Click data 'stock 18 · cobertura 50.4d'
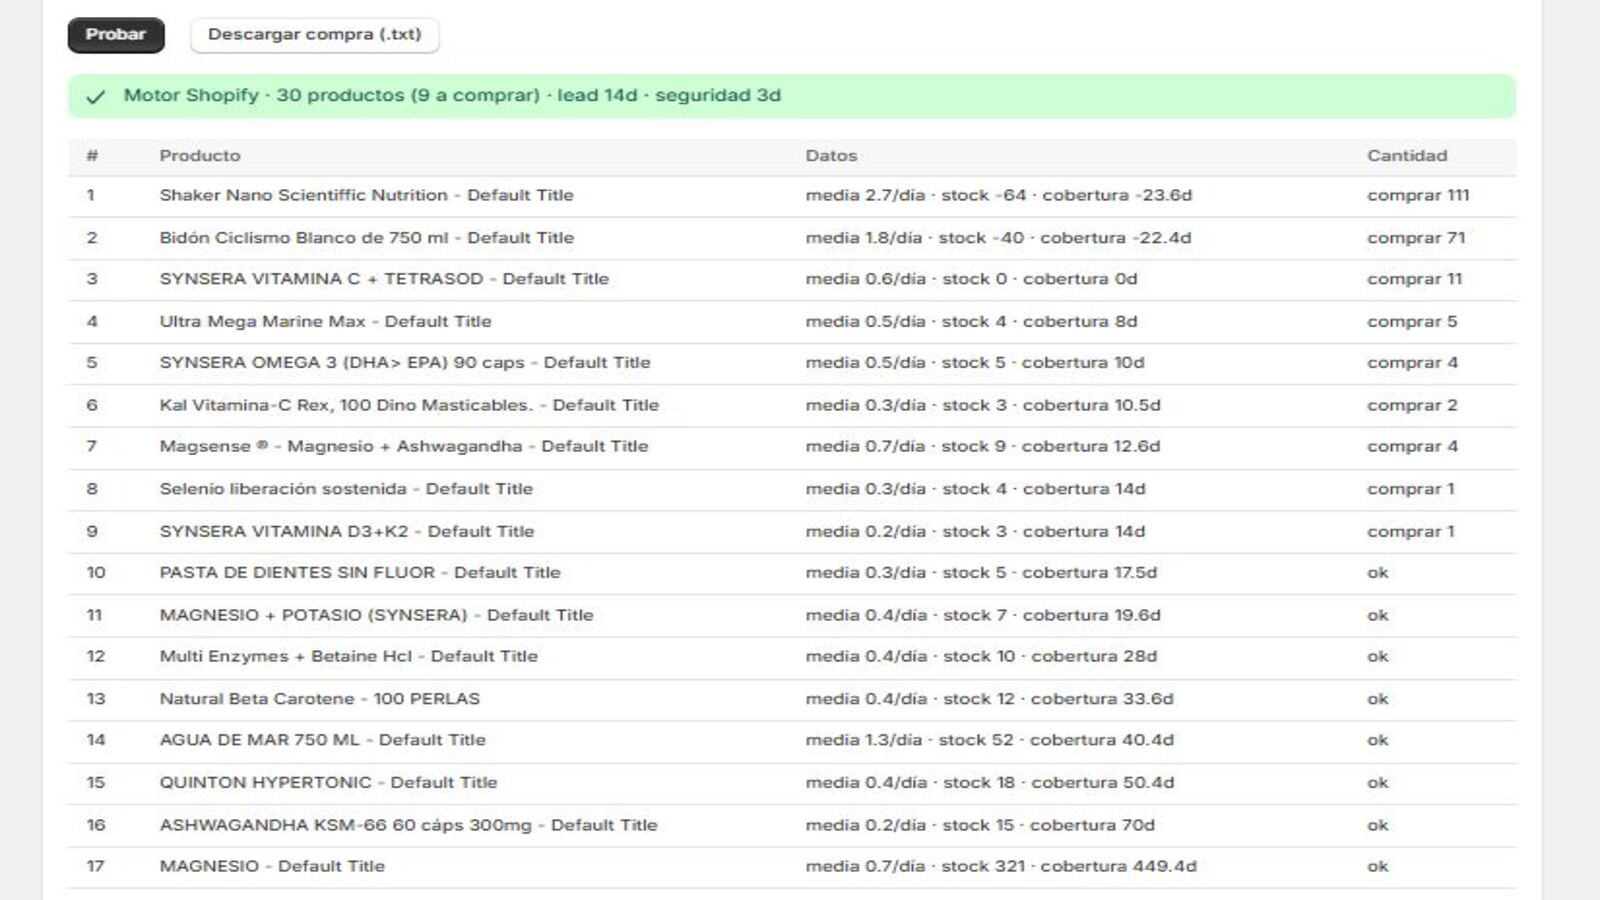Screen dimensions: 1600x900 point(1059,783)
